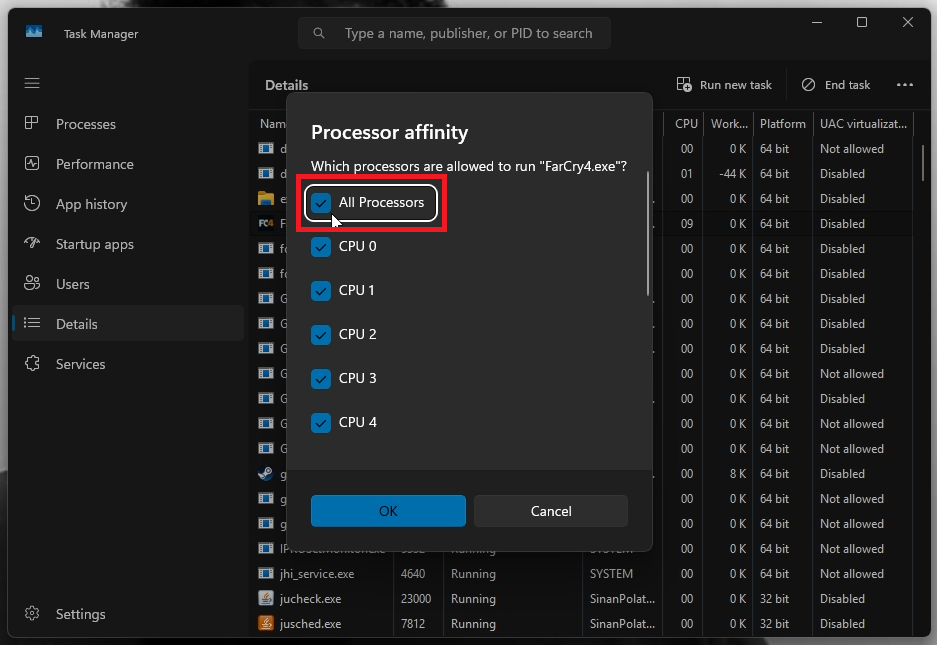Open Task Manager Settings
Screen dimensions: 937x645
coord(128,614)
